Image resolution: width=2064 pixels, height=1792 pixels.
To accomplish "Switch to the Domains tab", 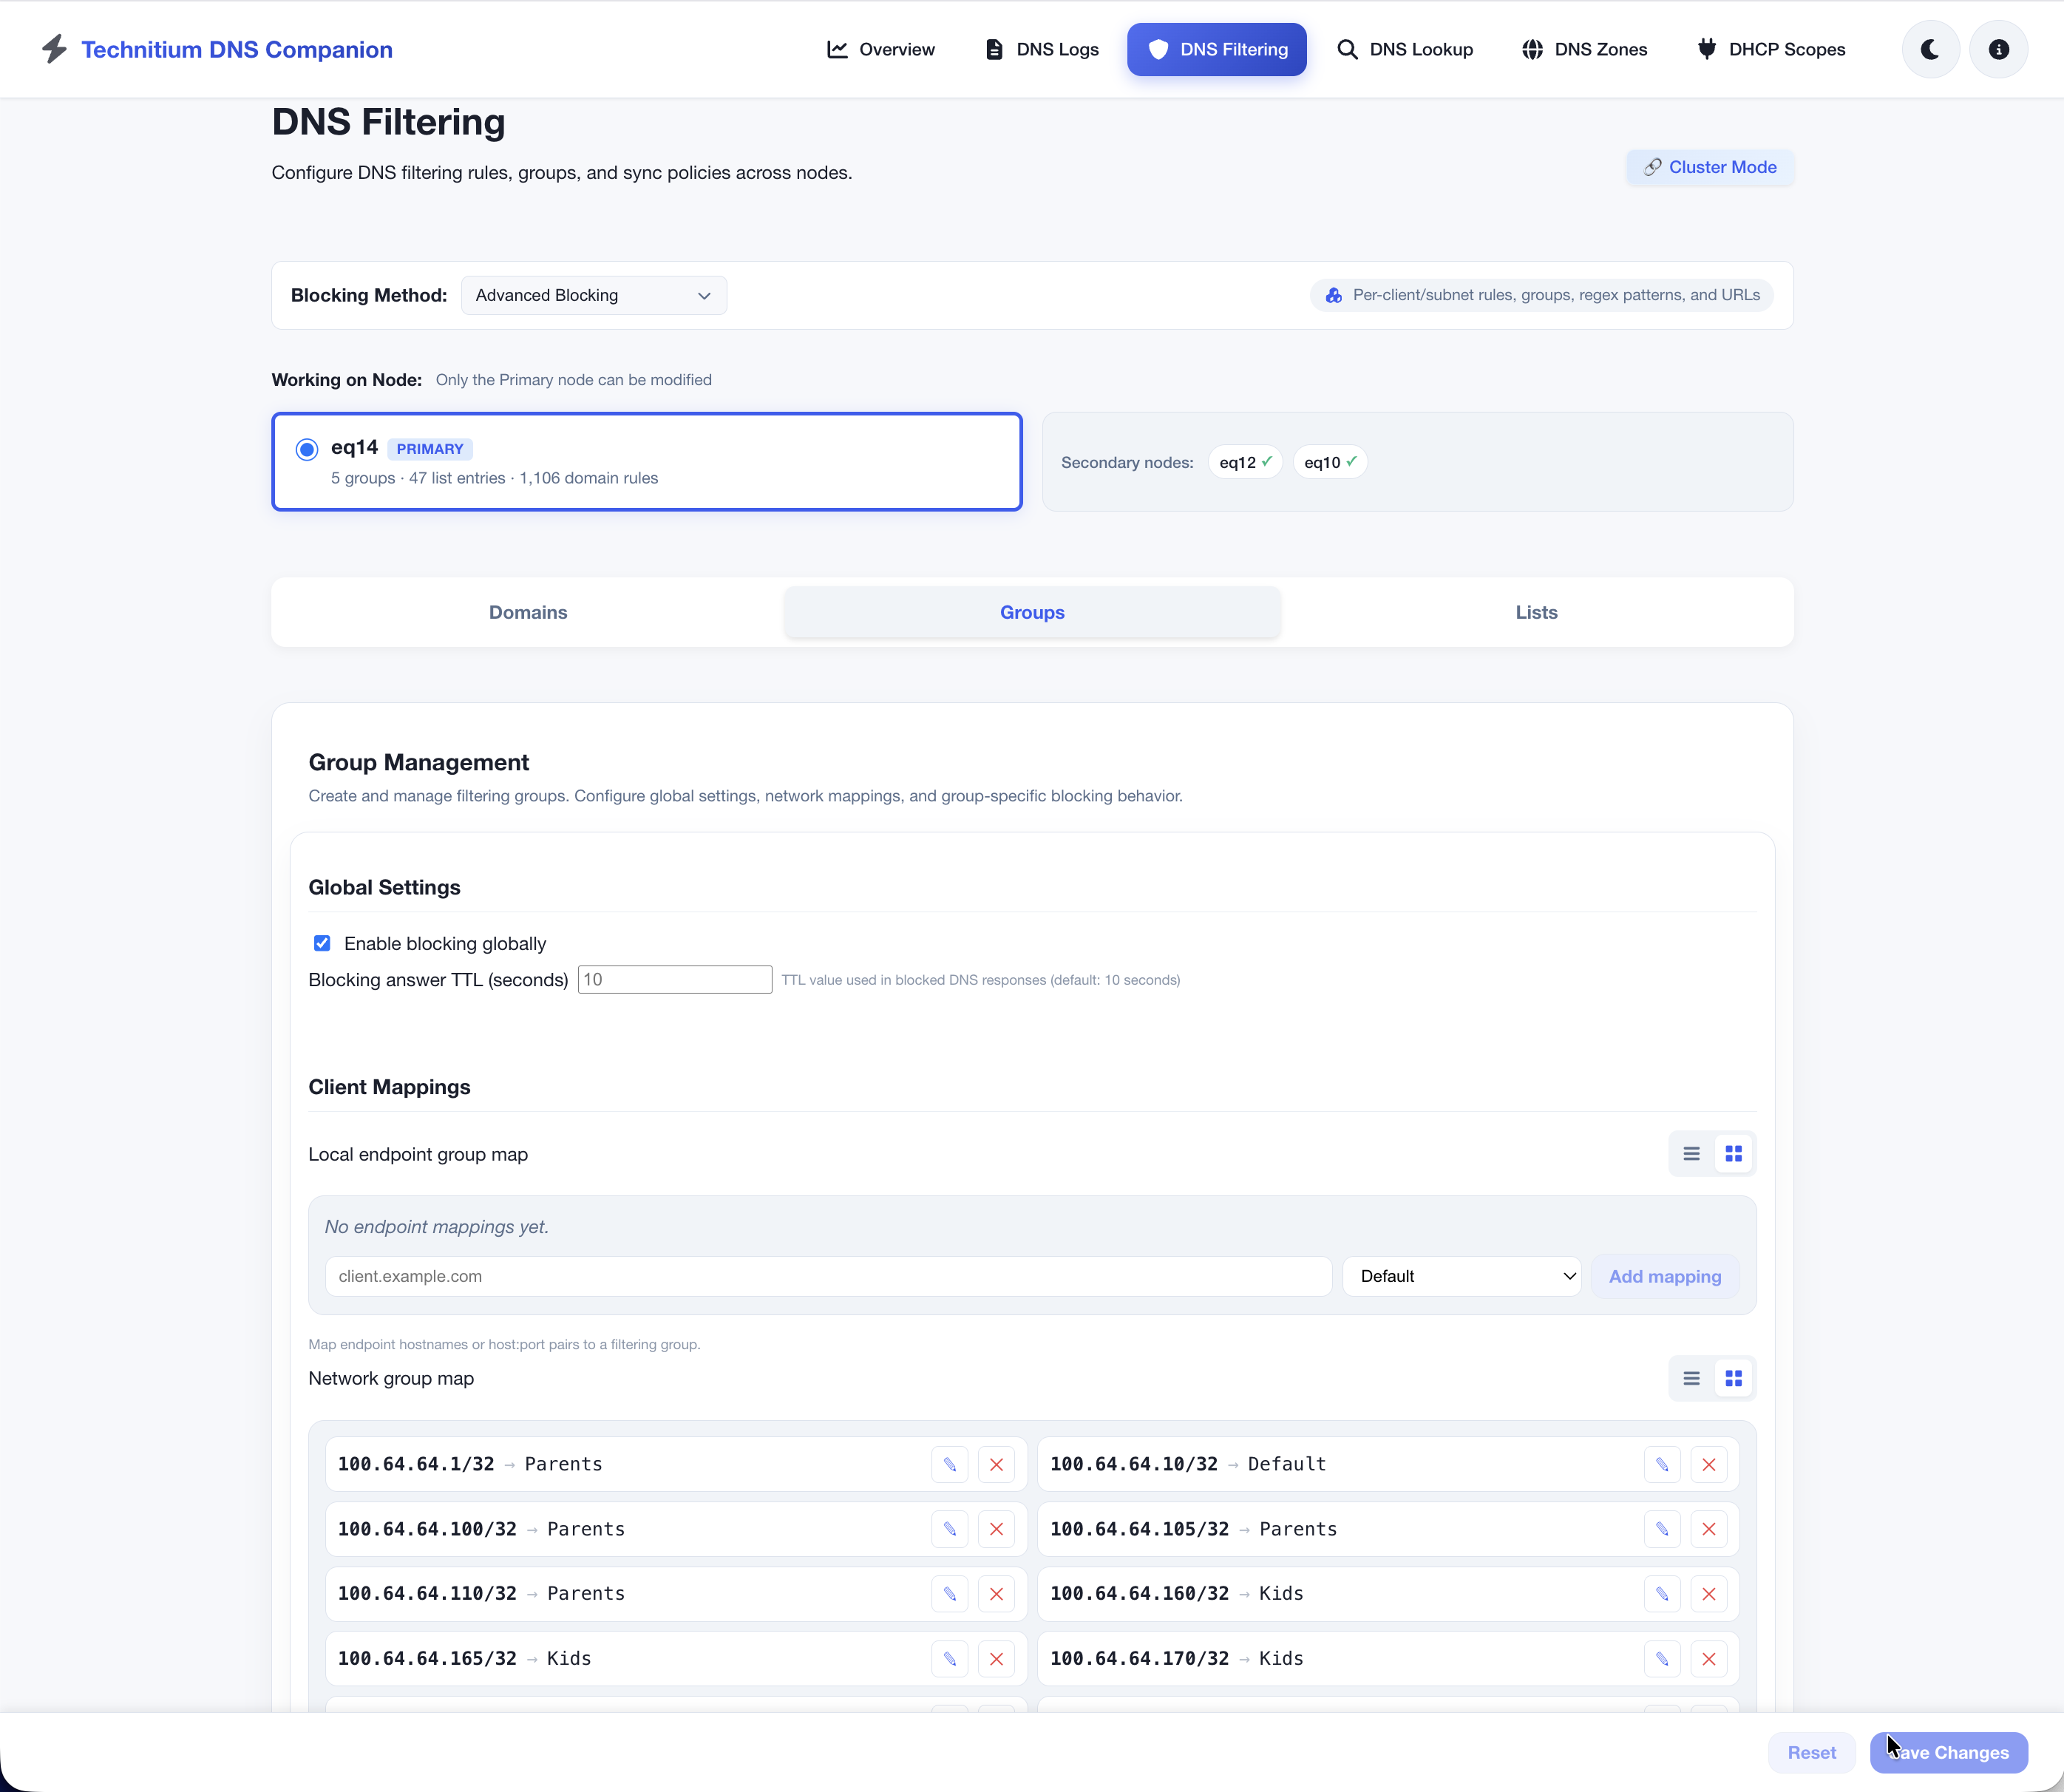I will point(527,611).
